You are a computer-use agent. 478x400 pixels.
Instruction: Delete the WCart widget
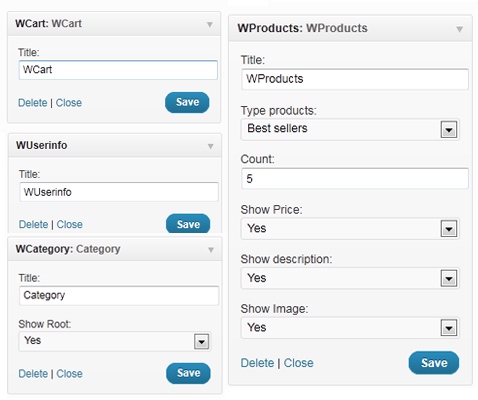click(33, 103)
